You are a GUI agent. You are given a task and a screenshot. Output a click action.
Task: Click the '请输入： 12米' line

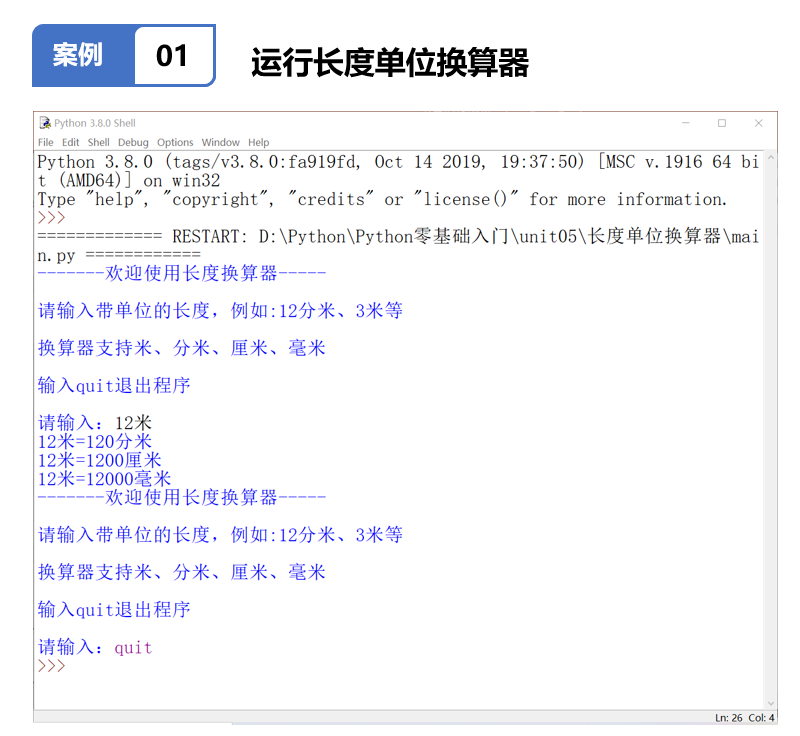pyautogui.click(x=95, y=423)
